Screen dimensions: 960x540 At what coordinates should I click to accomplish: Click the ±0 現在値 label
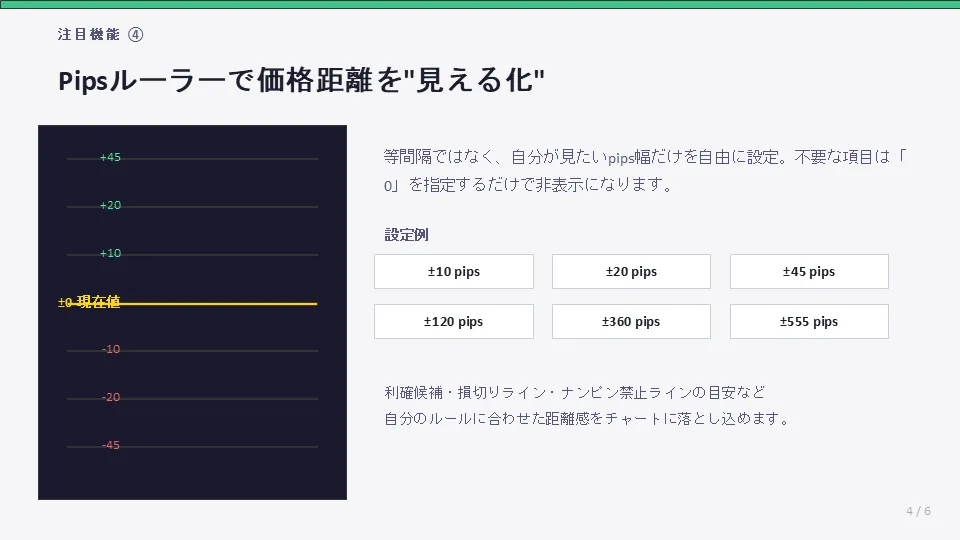(89, 302)
